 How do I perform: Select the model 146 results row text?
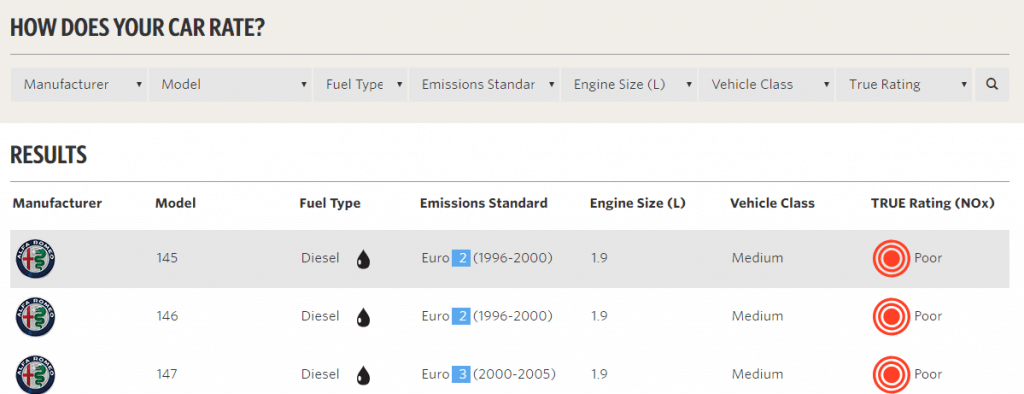509,317
